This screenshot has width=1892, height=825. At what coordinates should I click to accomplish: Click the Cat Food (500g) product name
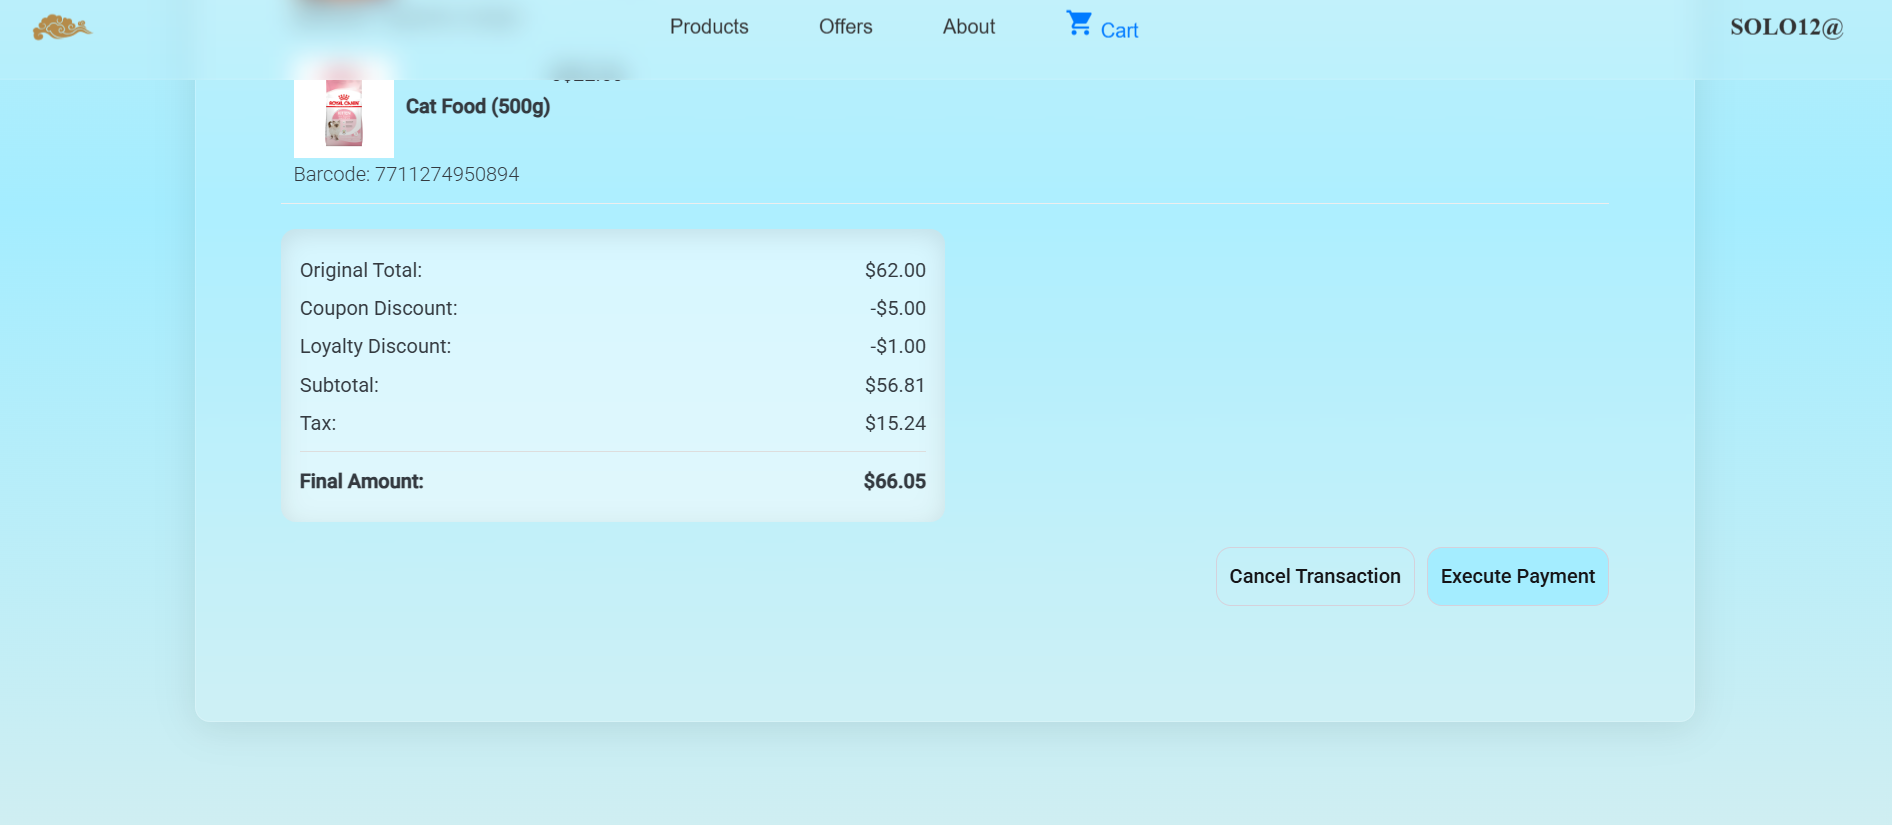tap(478, 106)
